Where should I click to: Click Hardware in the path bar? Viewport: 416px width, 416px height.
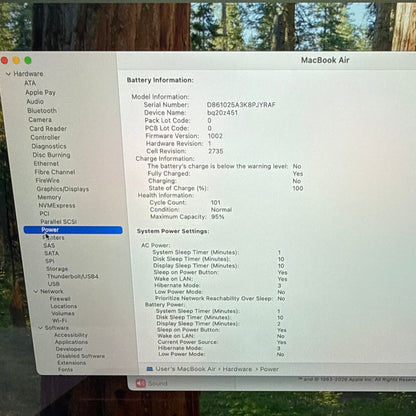tap(237, 369)
